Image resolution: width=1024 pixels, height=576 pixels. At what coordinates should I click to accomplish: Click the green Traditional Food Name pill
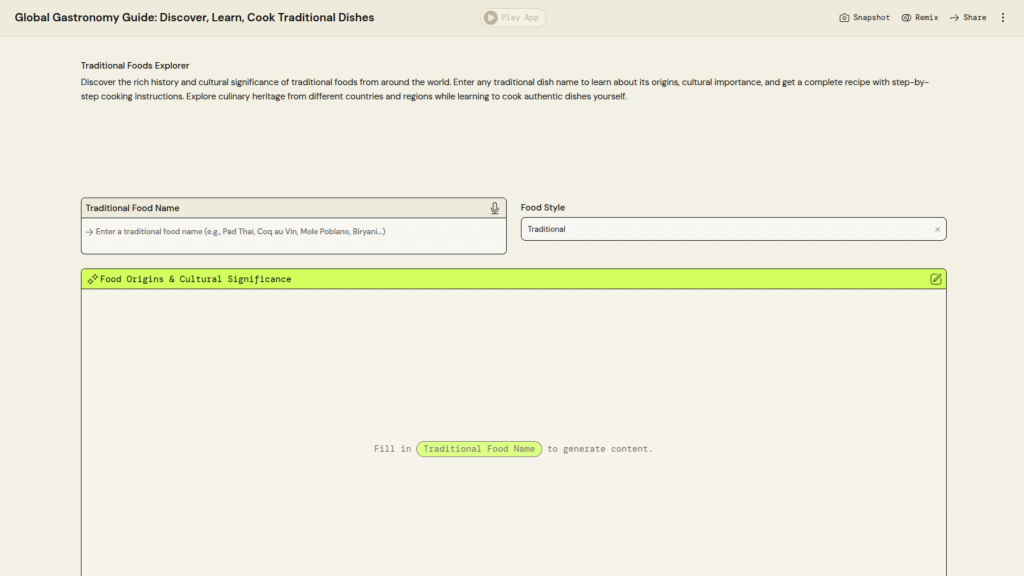pos(479,449)
